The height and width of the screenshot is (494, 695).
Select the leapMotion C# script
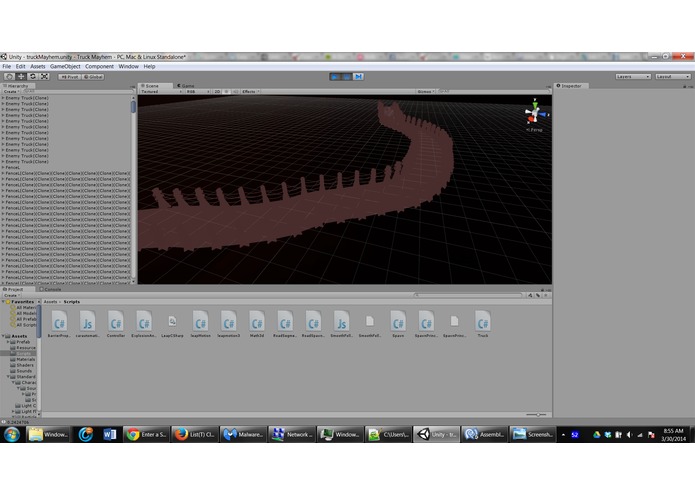(200, 324)
